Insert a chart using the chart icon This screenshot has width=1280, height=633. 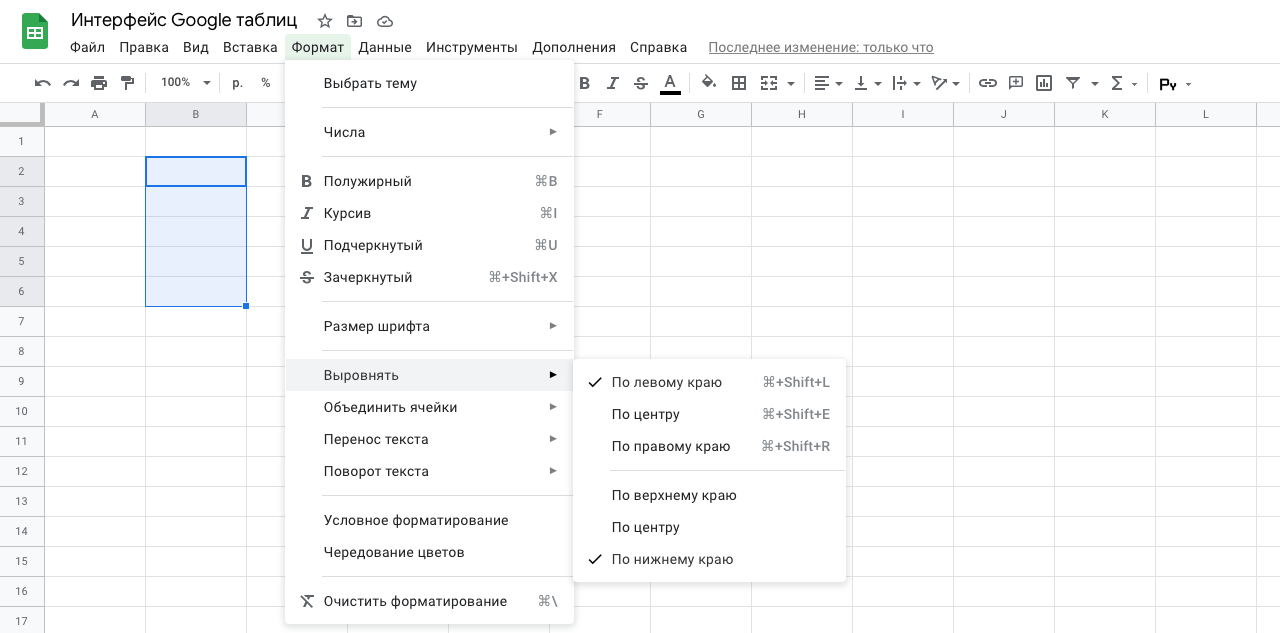coord(1044,83)
